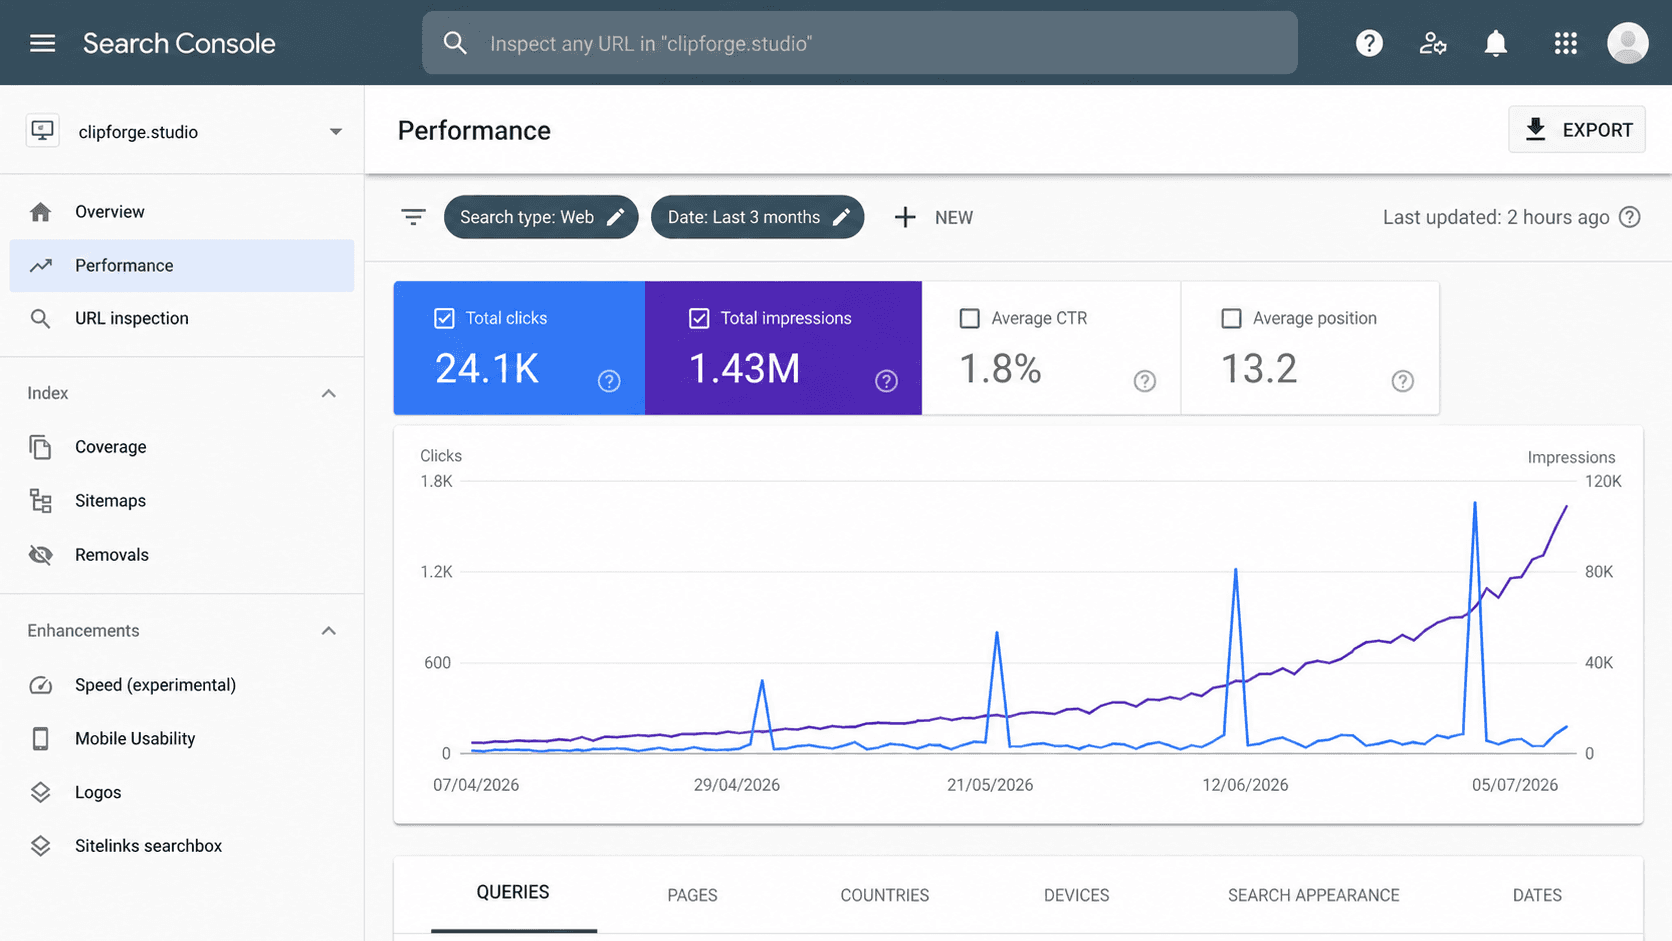Switch to the PAGES tab
The width and height of the screenshot is (1672, 941).
692,895
